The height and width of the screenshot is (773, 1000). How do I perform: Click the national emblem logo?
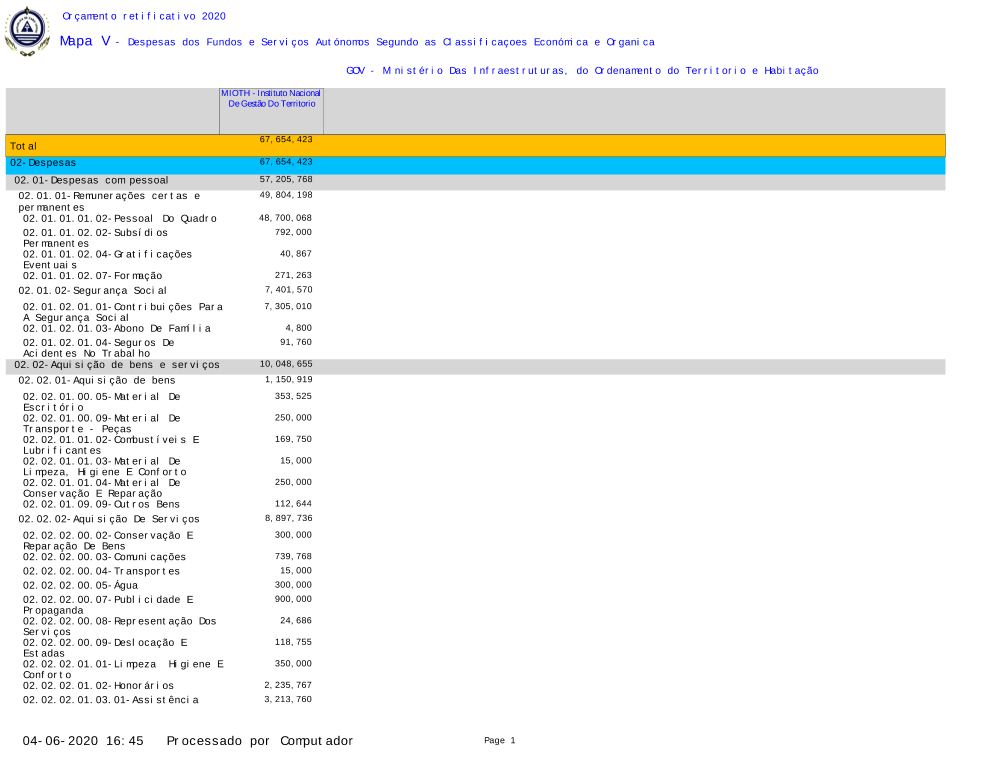[27, 31]
